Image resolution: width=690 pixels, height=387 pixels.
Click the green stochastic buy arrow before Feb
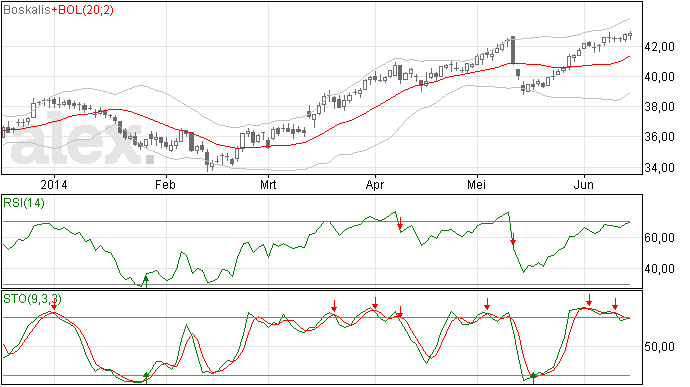(x=147, y=377)
